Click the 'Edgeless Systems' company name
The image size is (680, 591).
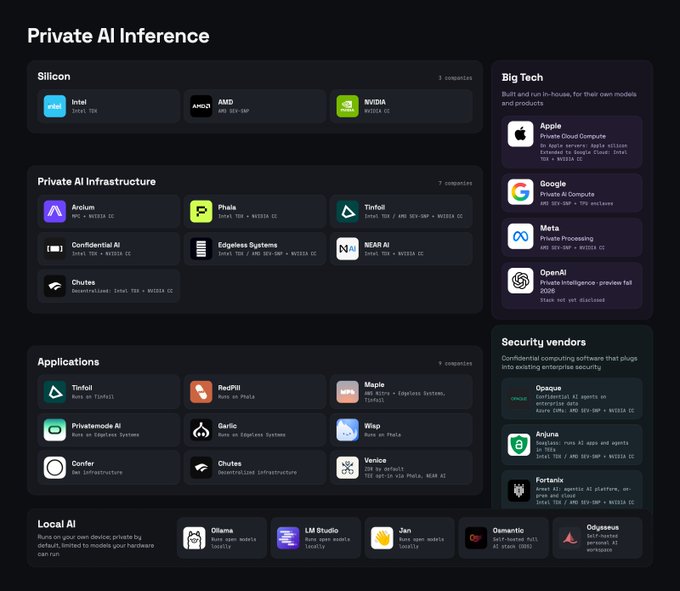pyautogui.click(x=247, y=245)
